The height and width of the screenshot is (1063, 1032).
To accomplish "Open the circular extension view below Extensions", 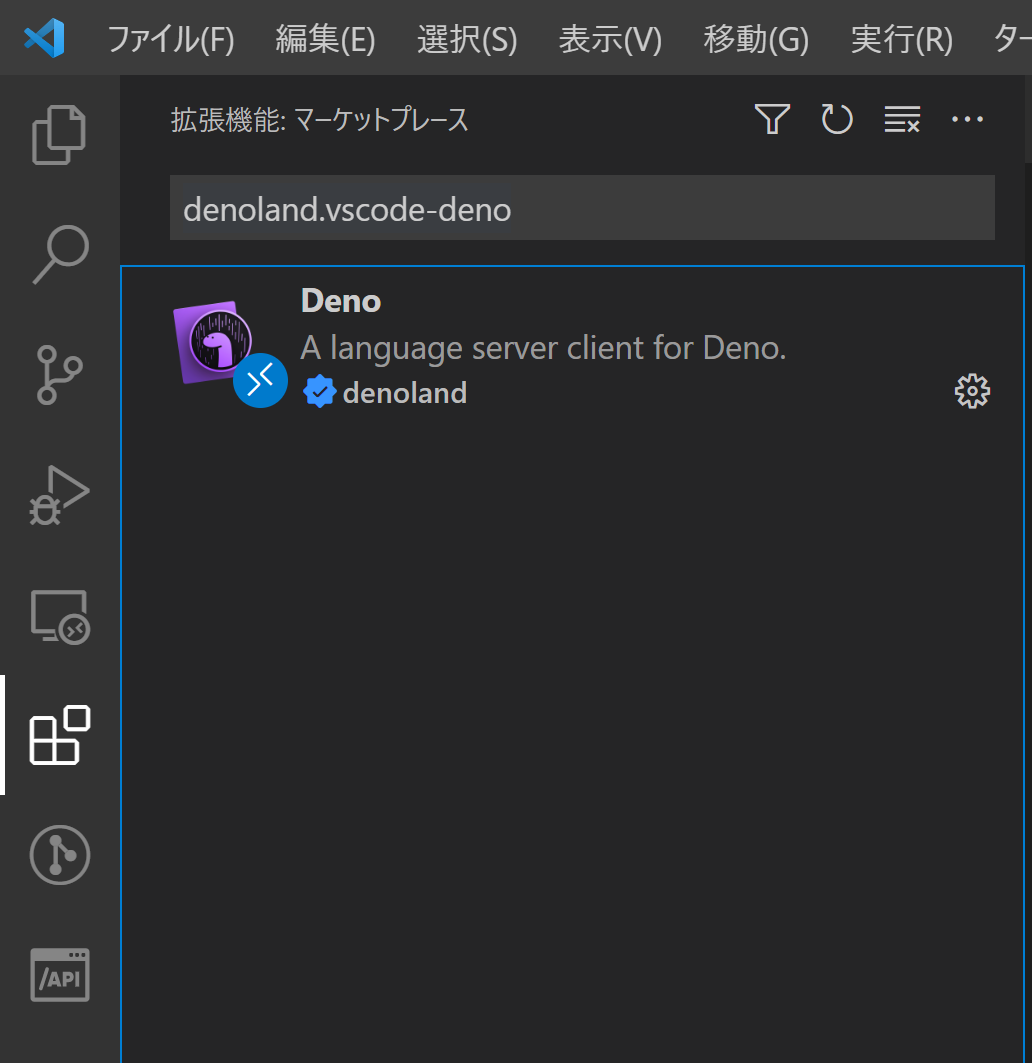I will [59, 855].
